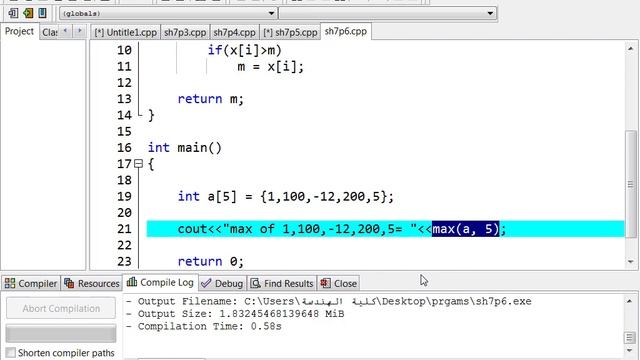Click the 'm = x[i];' assignment line
640x360 pixels.
[x=271, y=67]
